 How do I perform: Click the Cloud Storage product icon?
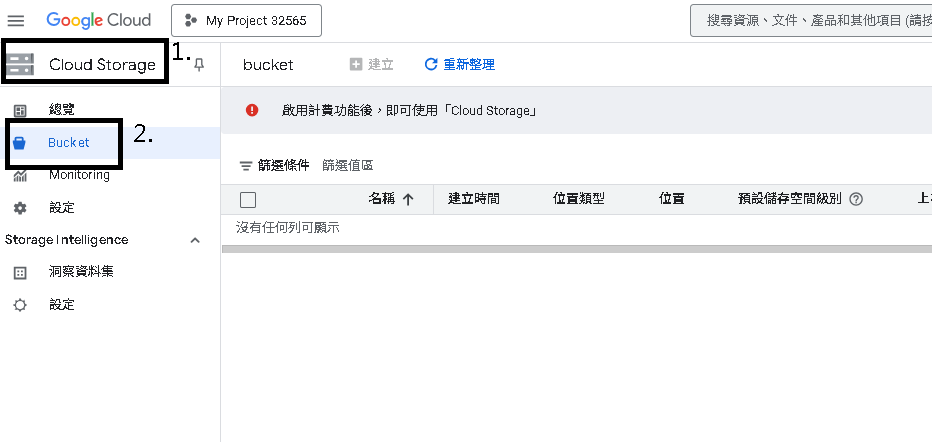20,64
